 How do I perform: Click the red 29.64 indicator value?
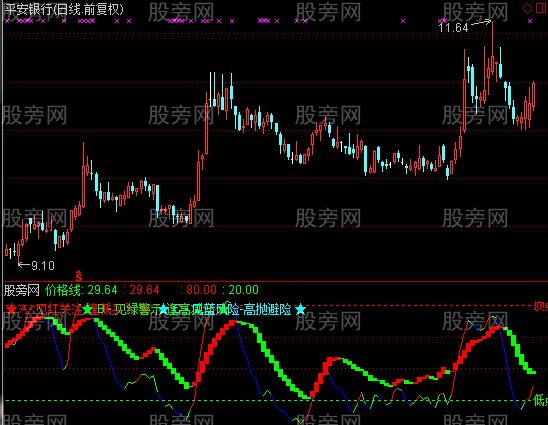click(x=144, y=290)
